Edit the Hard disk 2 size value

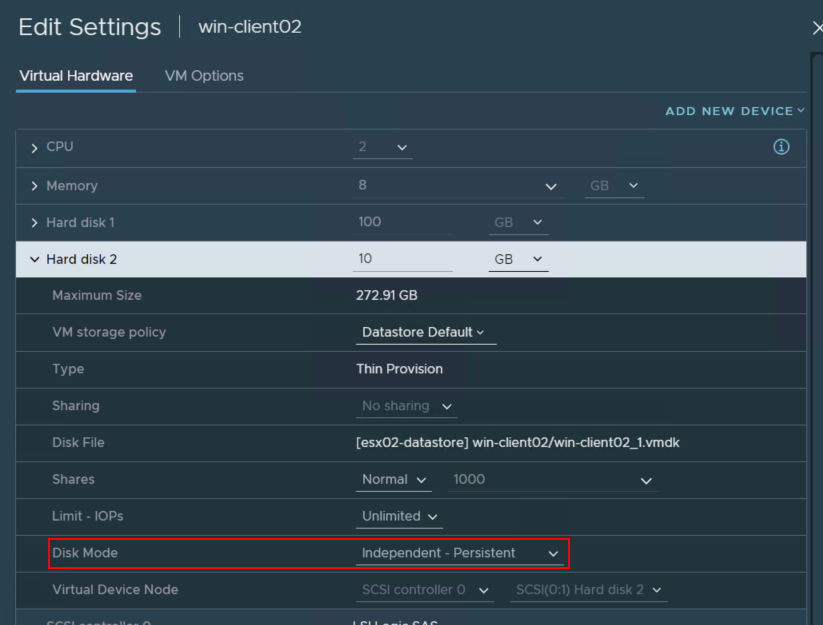(402, 258)
